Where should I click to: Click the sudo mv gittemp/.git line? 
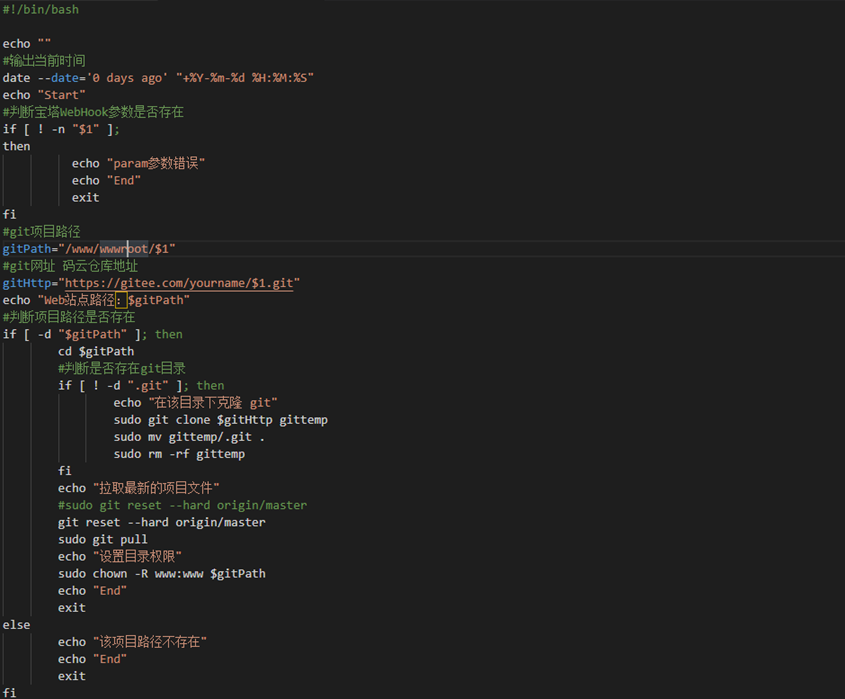coord(189,437)
